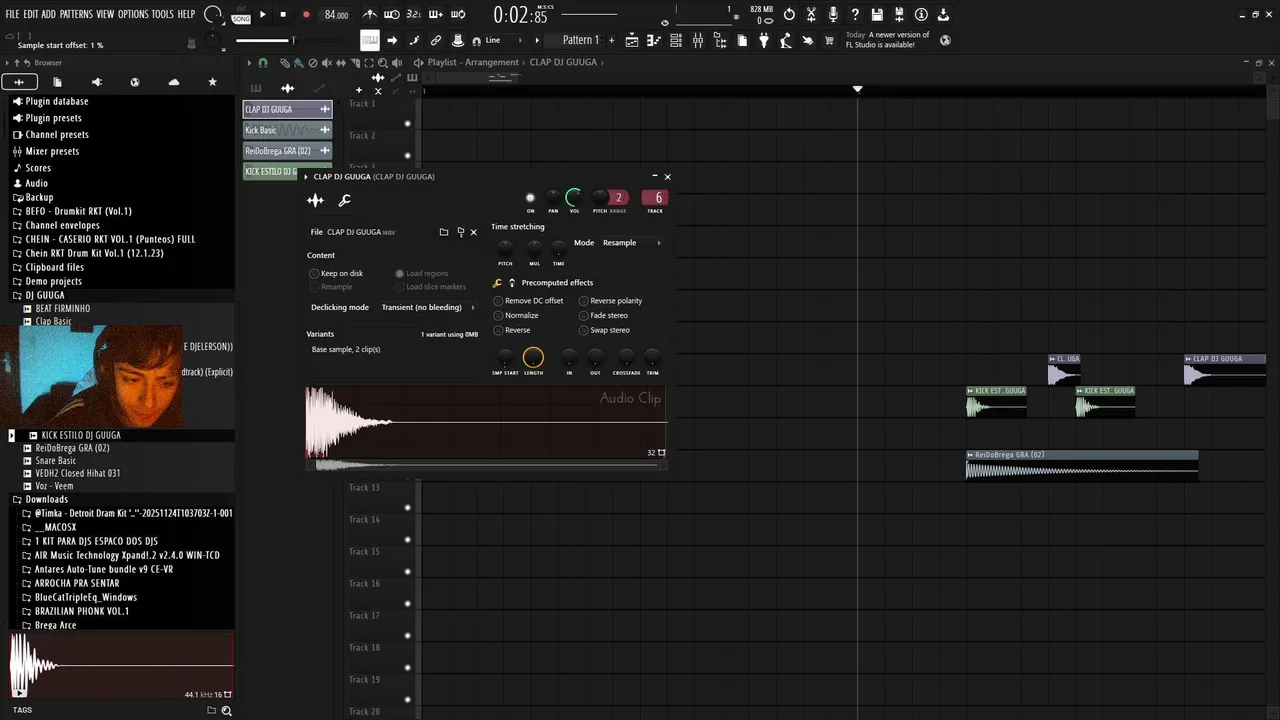The width and height of the screenshot is (1280, 720).
Task: Adjust the channel VOL knob
Action: click(574, 198)
